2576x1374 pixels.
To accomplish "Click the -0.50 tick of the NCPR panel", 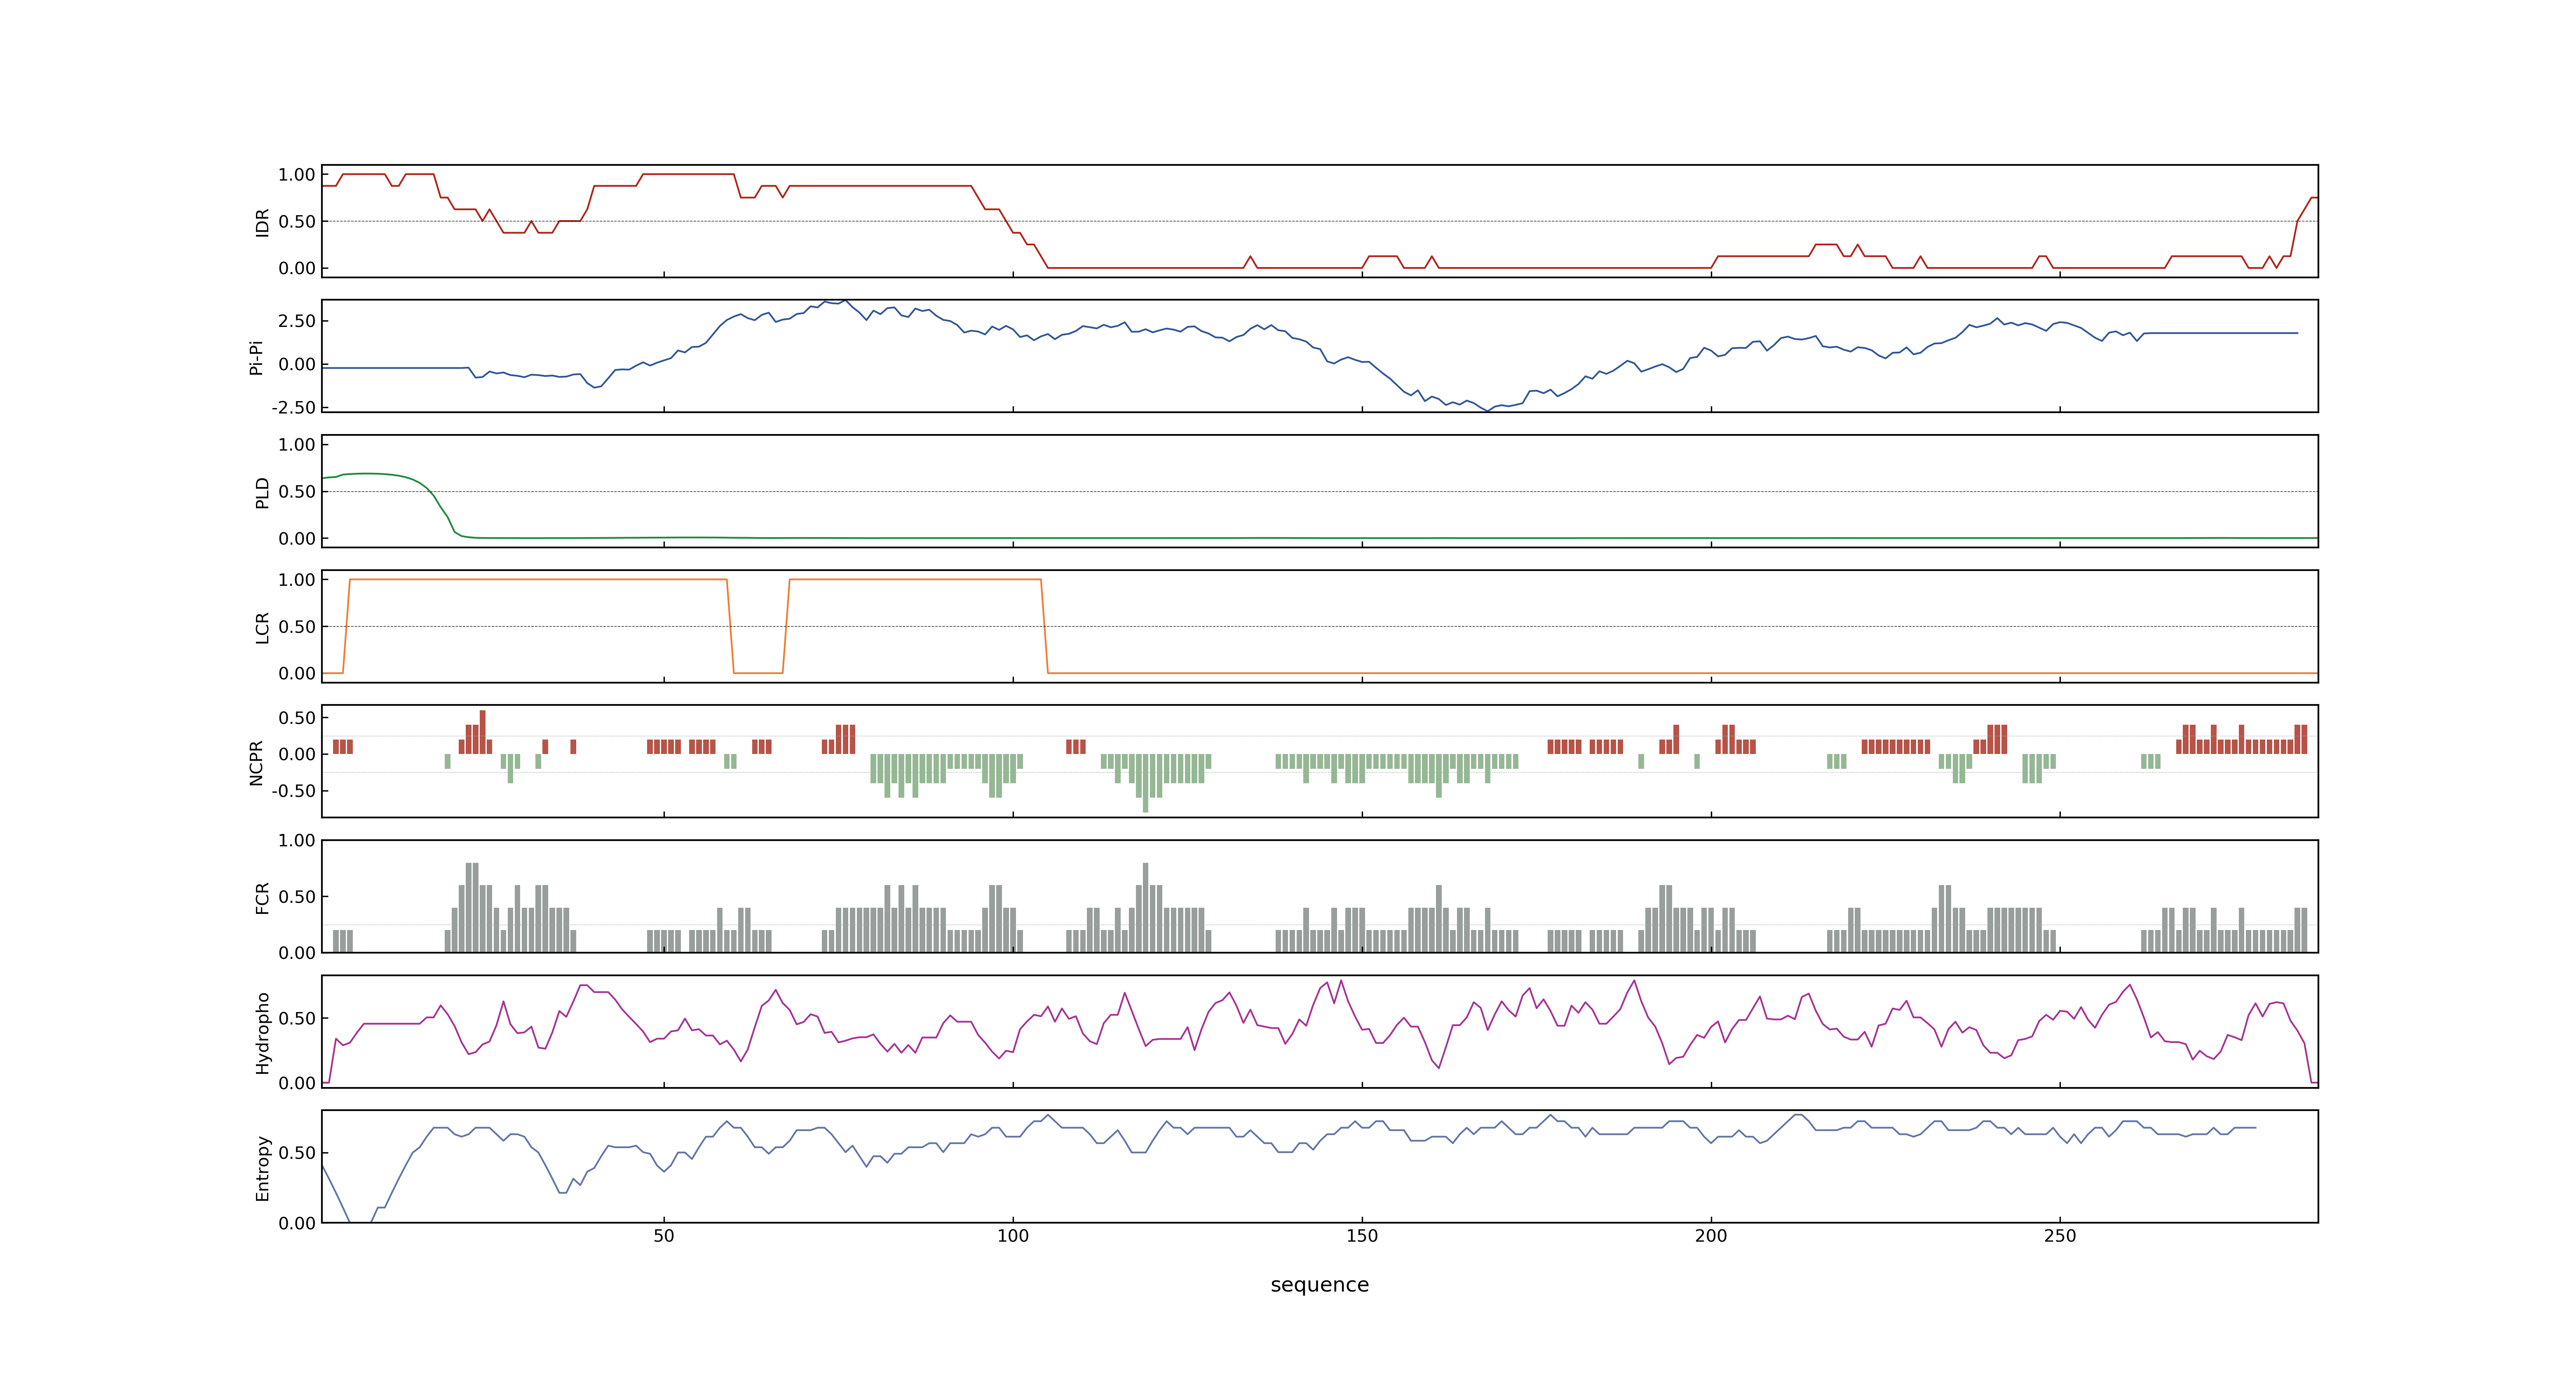I will (294, 791).
